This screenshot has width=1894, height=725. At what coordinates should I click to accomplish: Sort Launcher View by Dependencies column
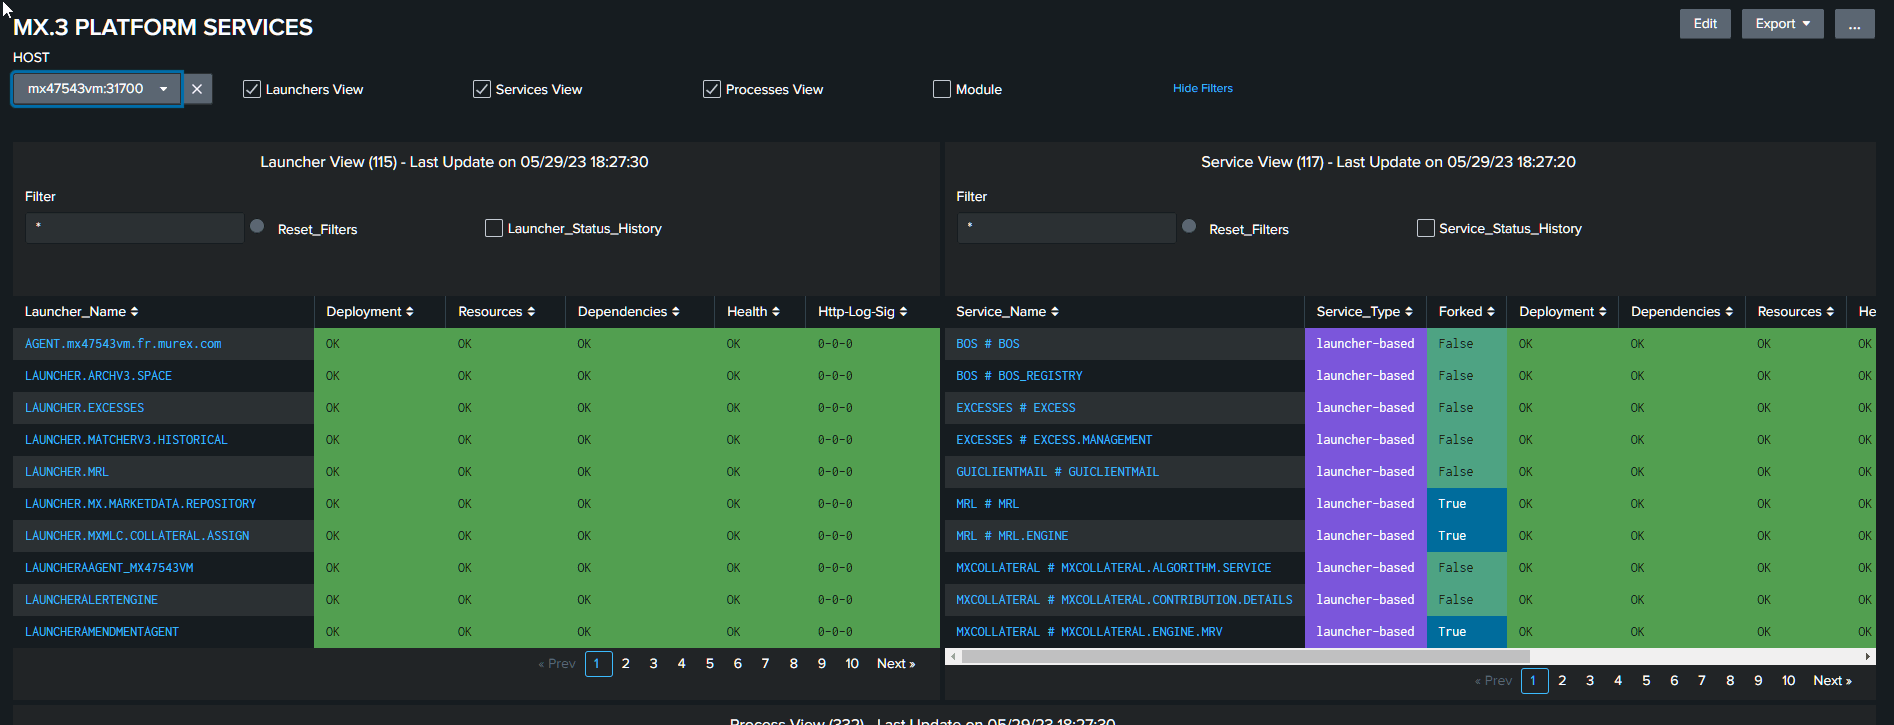click(x=629, y=311)
